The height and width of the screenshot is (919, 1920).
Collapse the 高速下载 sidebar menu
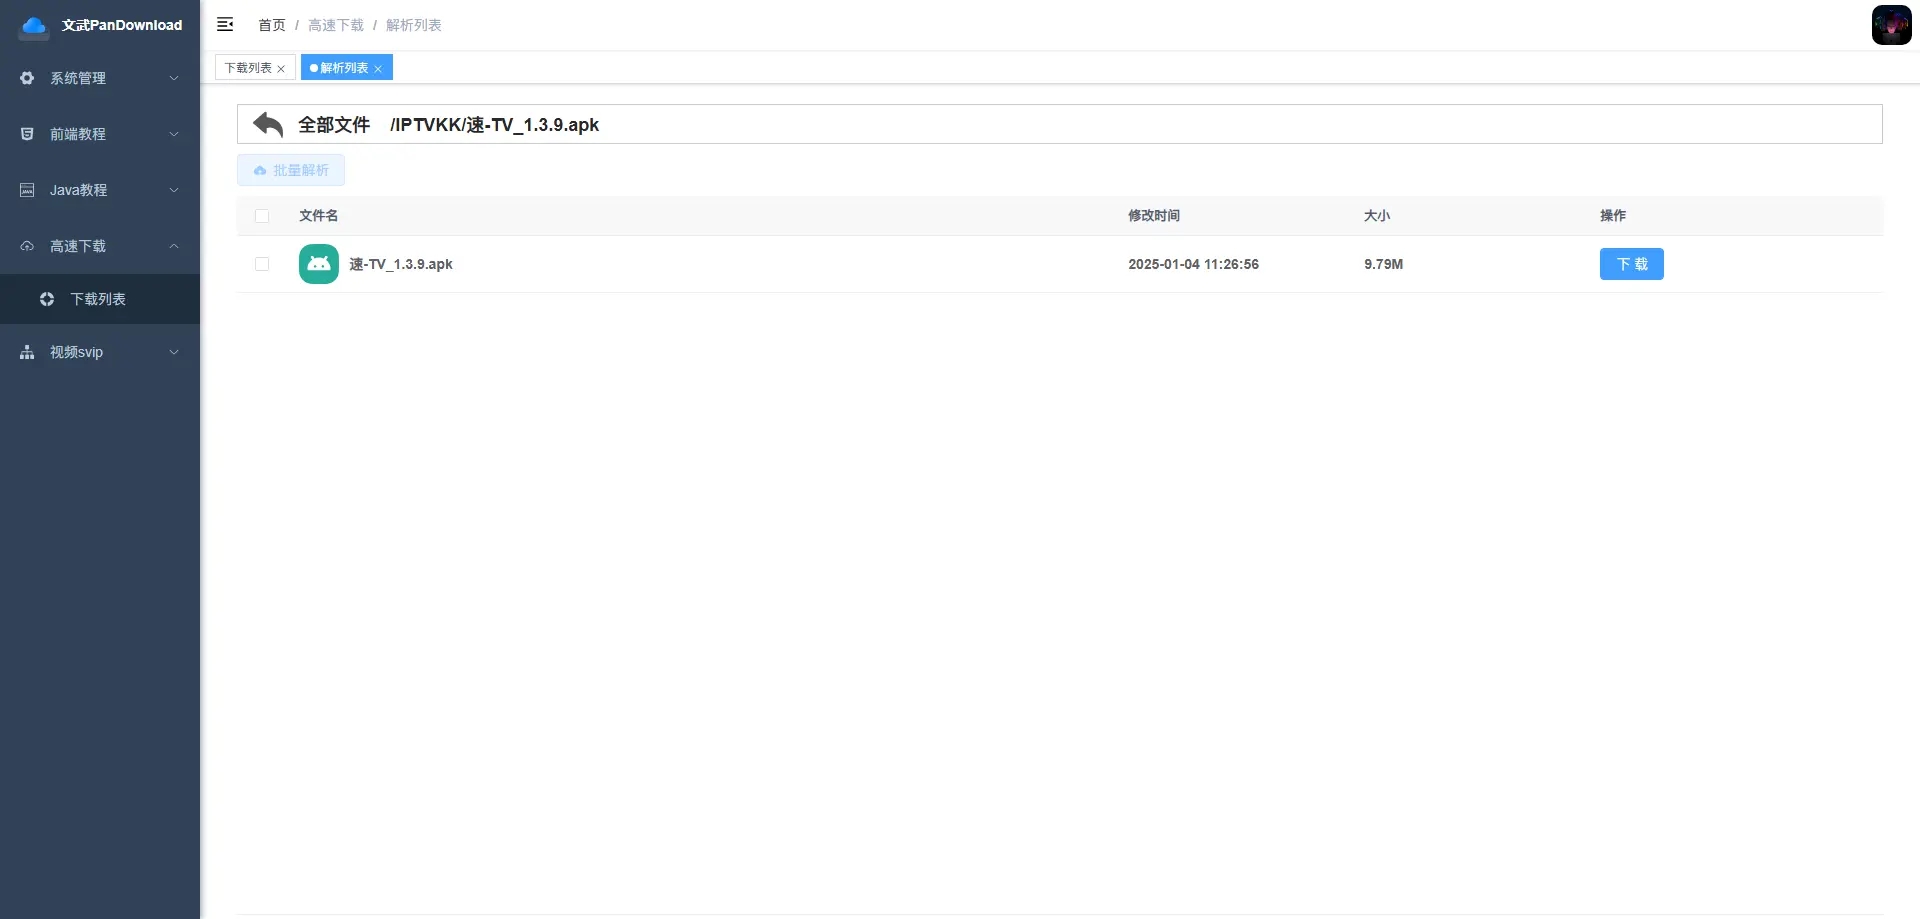[x=100, y=246]
